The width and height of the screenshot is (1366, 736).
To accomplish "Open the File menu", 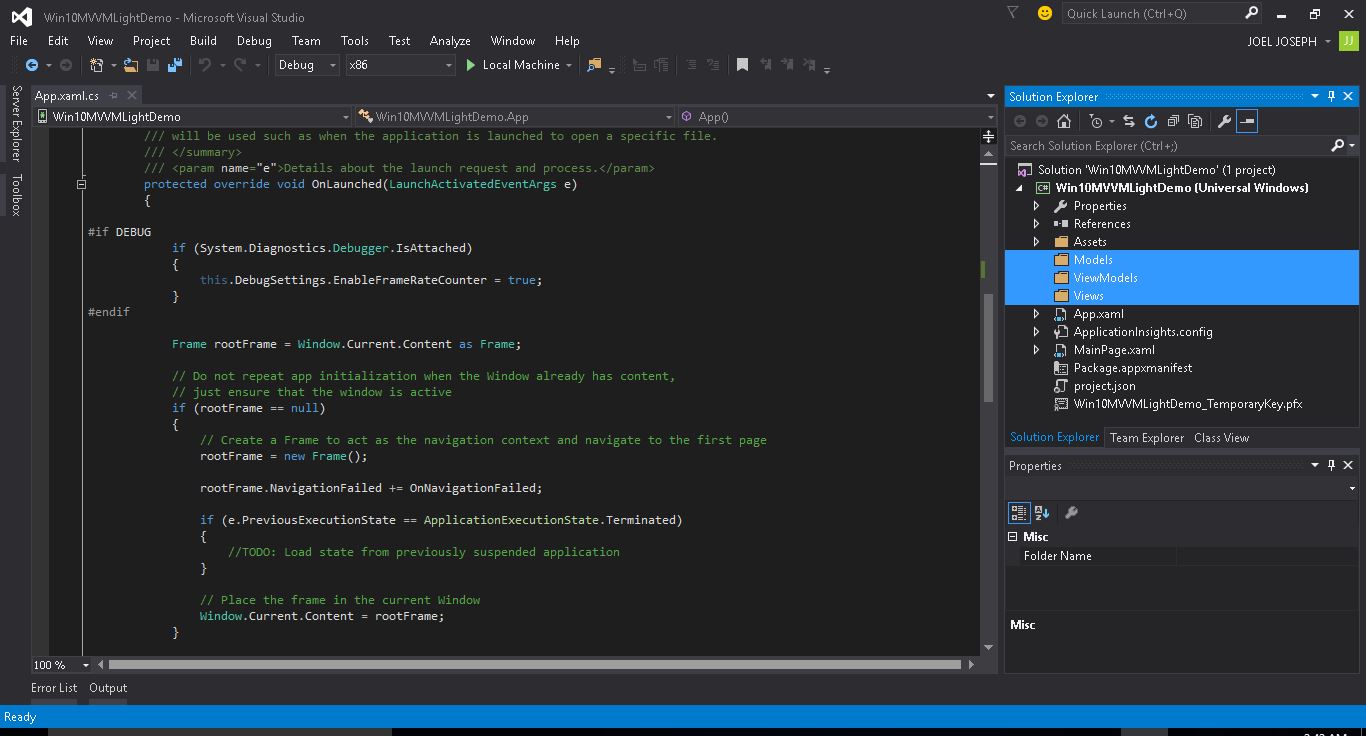I will (x=19, y=41).
